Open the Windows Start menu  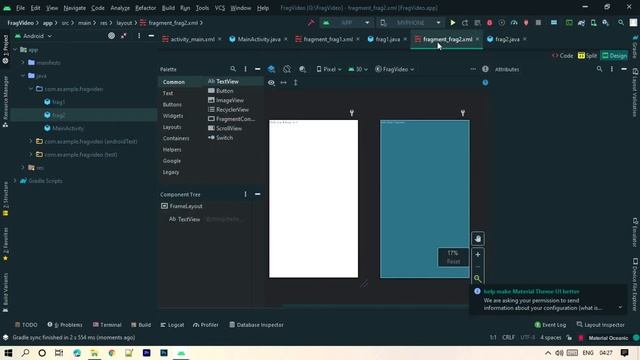(8, 353)
